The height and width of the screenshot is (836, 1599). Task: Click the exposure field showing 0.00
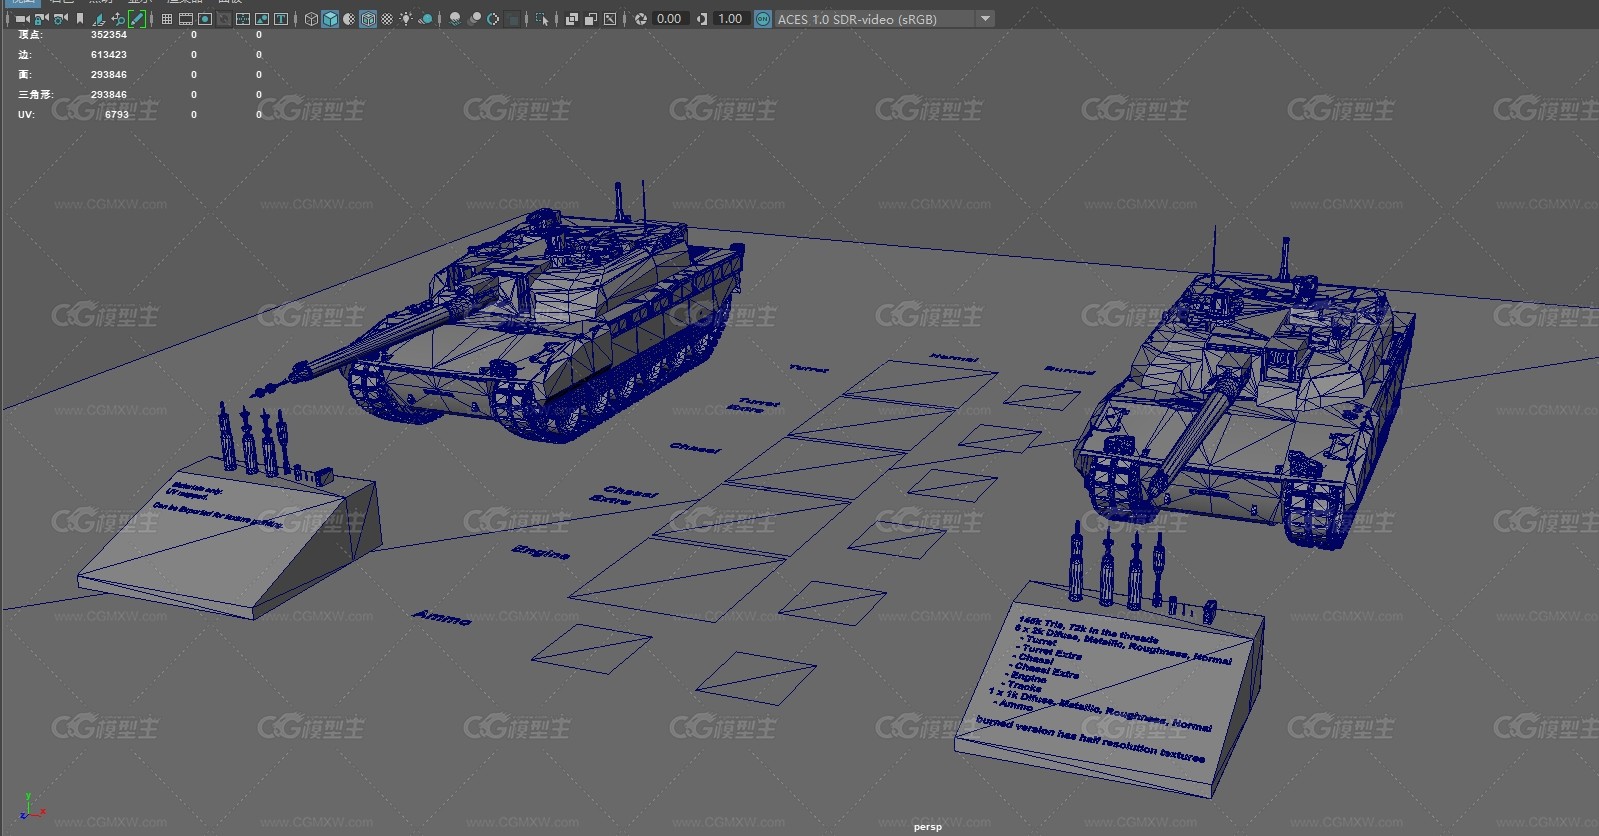pyautogui.click(x=670, y=19)
